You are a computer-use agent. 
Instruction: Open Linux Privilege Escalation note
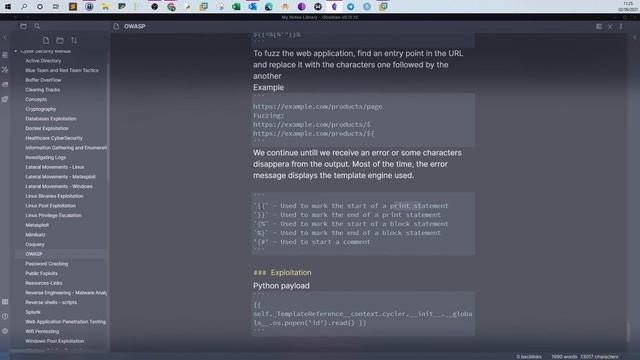(x=53, y=216)
